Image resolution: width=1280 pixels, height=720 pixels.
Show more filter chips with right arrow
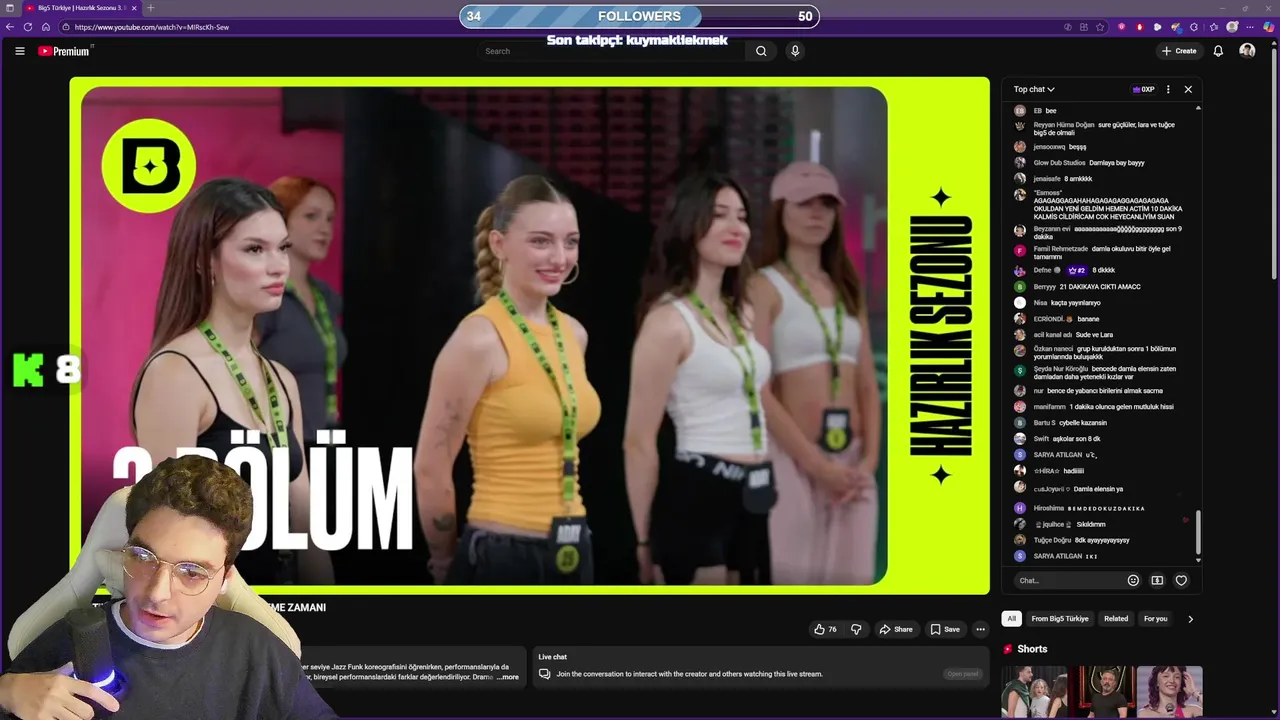point(1190,619)
